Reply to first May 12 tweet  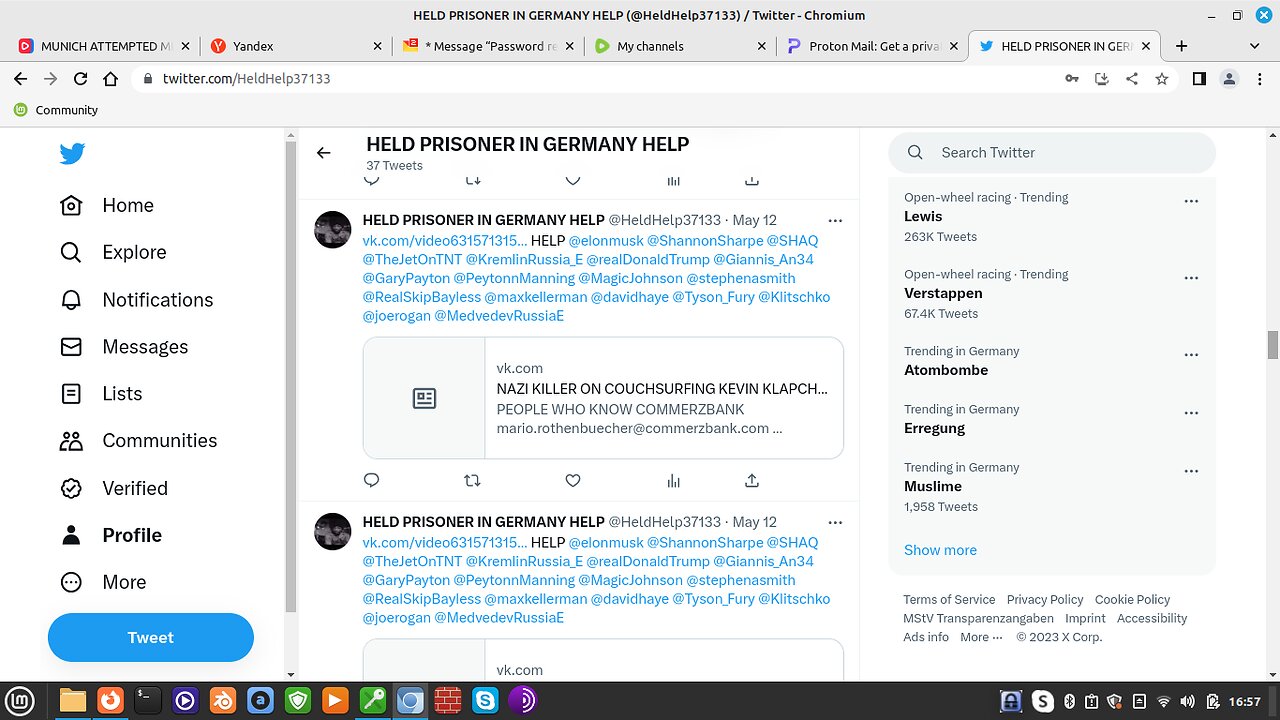tap(371, 480)
